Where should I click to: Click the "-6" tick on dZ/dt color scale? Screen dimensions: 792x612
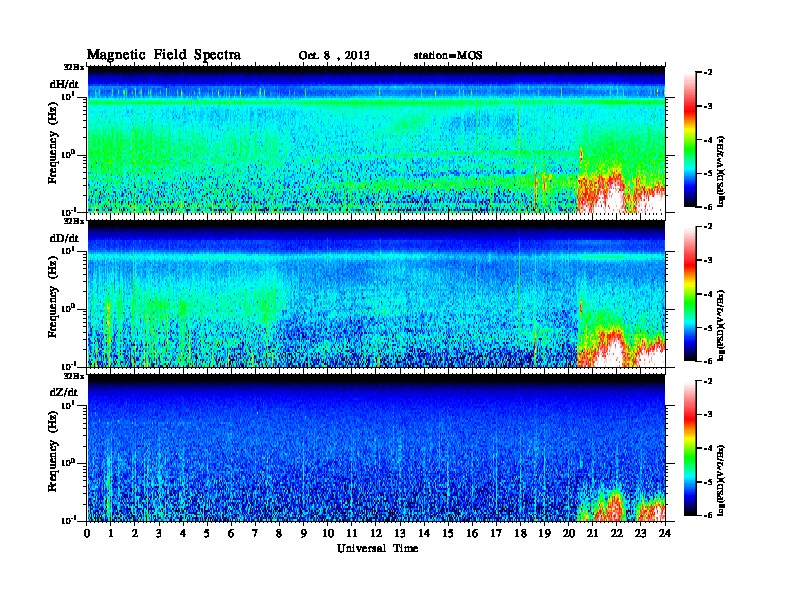click(x=708, y=516)
